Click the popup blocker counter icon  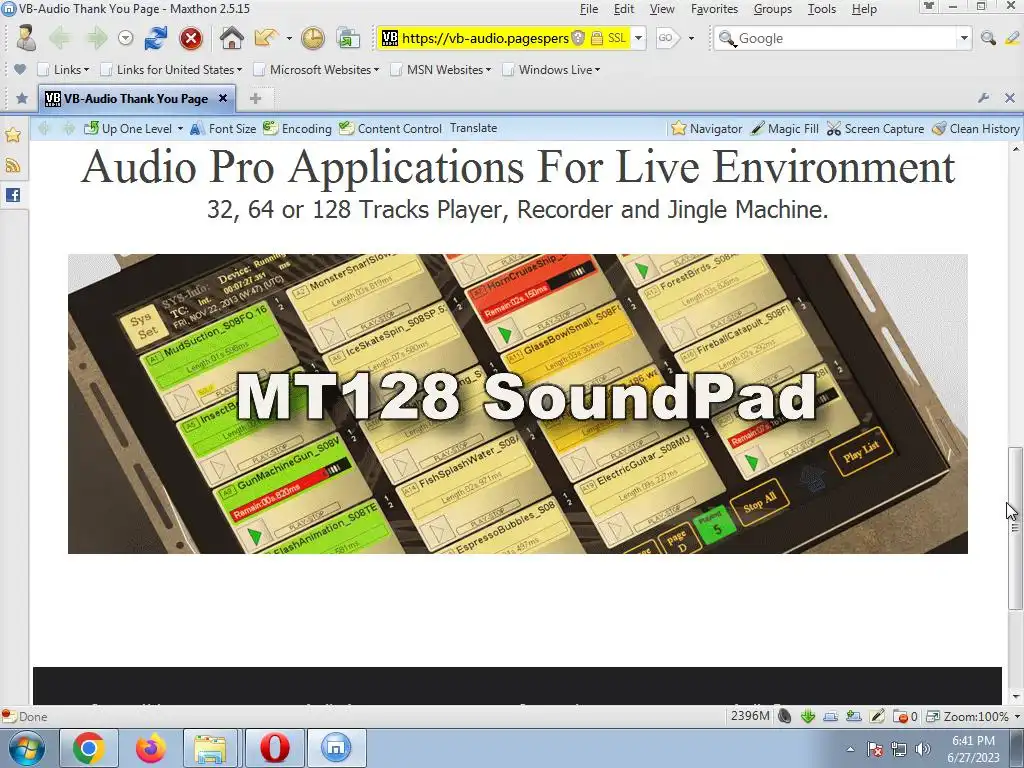[x=904, y=716]
